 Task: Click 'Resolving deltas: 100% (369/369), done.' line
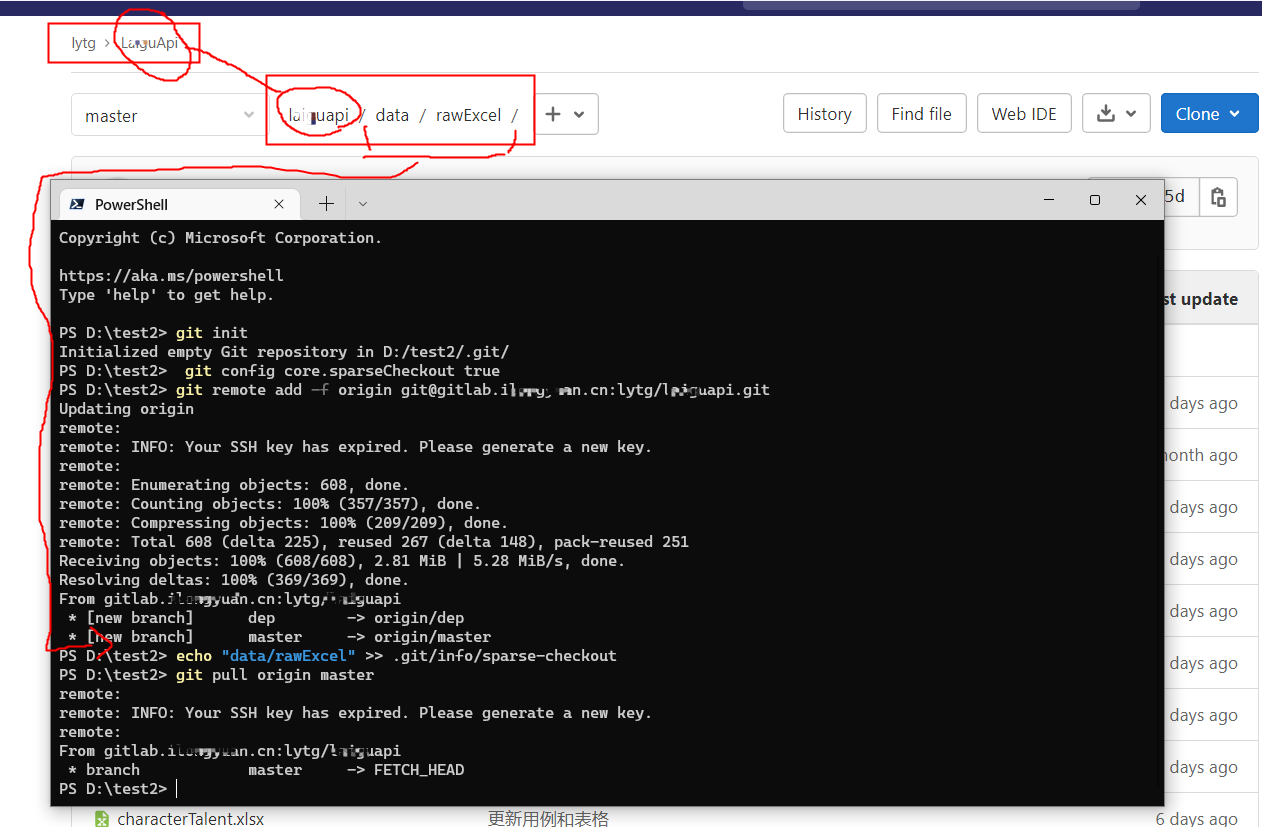pos(234,580)
